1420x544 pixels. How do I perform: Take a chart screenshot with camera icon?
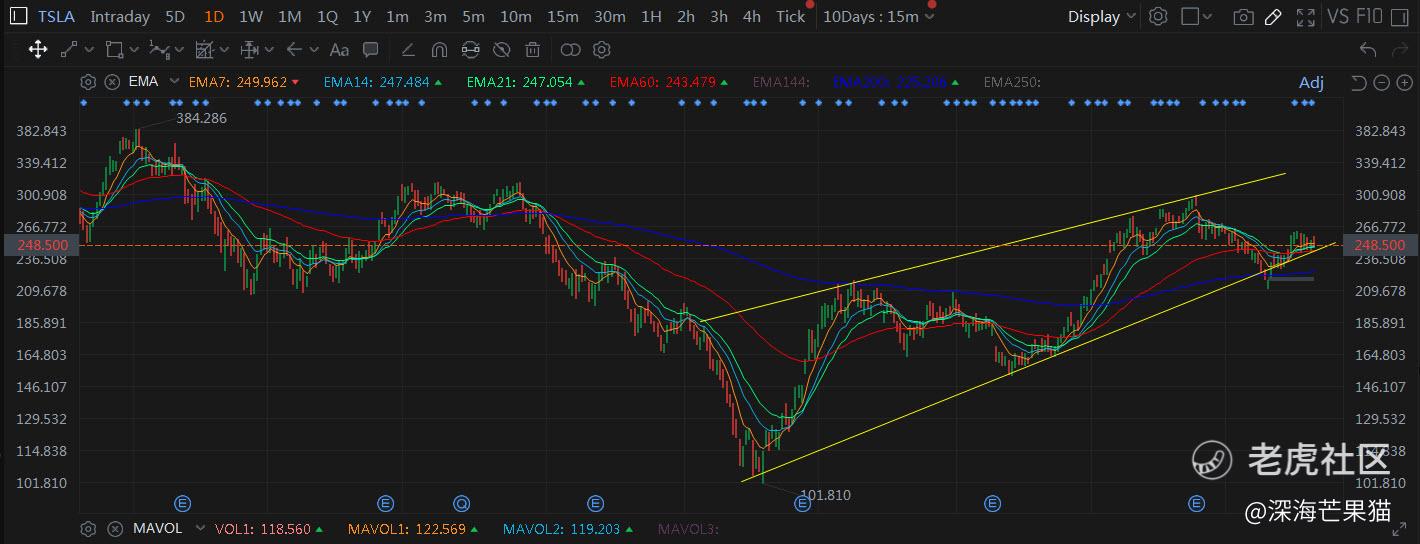(1243, 16)
